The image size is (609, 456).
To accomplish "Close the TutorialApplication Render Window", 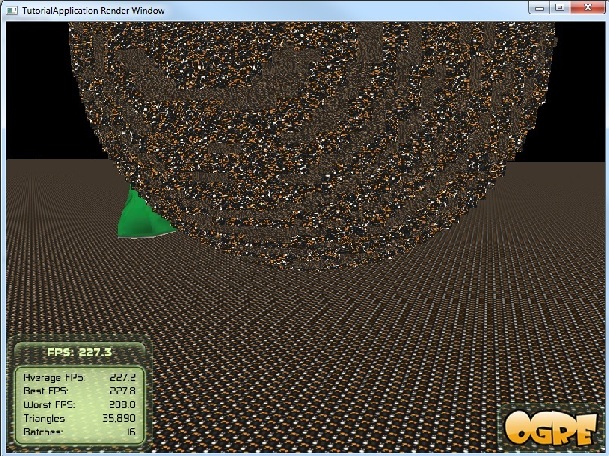I will (x=589, y=7).
